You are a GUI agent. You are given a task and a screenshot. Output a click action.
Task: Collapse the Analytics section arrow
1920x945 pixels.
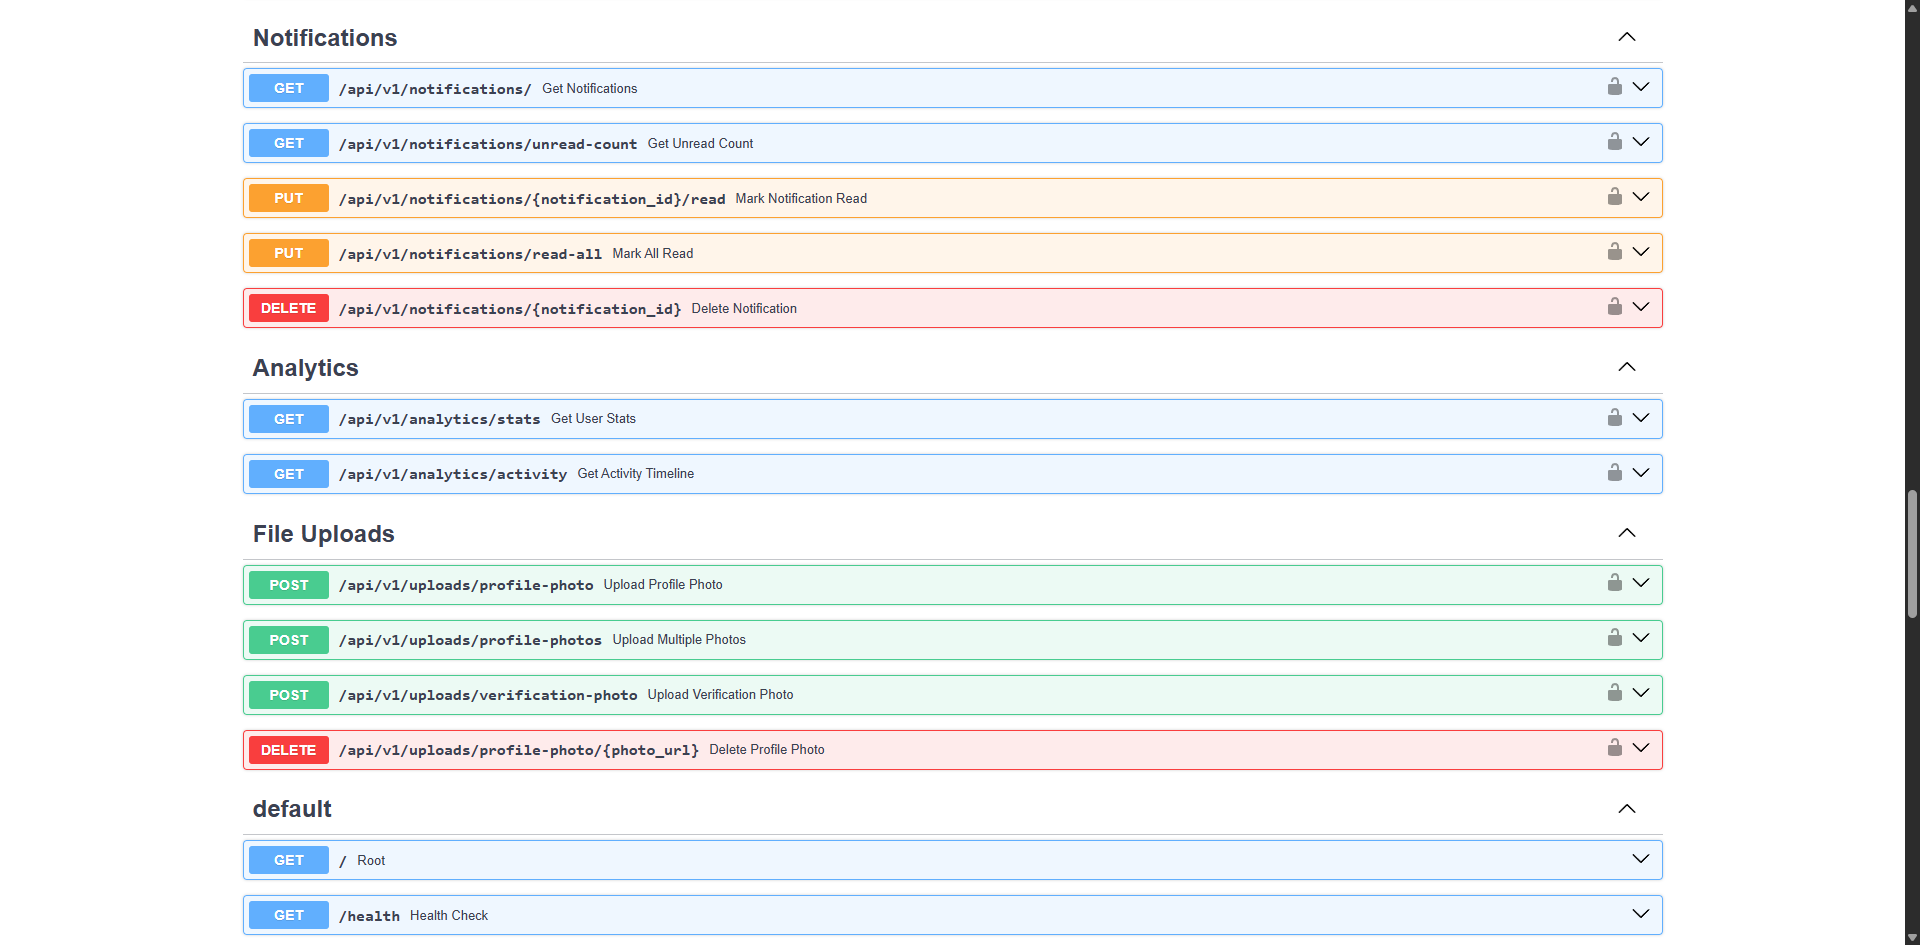(x=1627, y=367)
